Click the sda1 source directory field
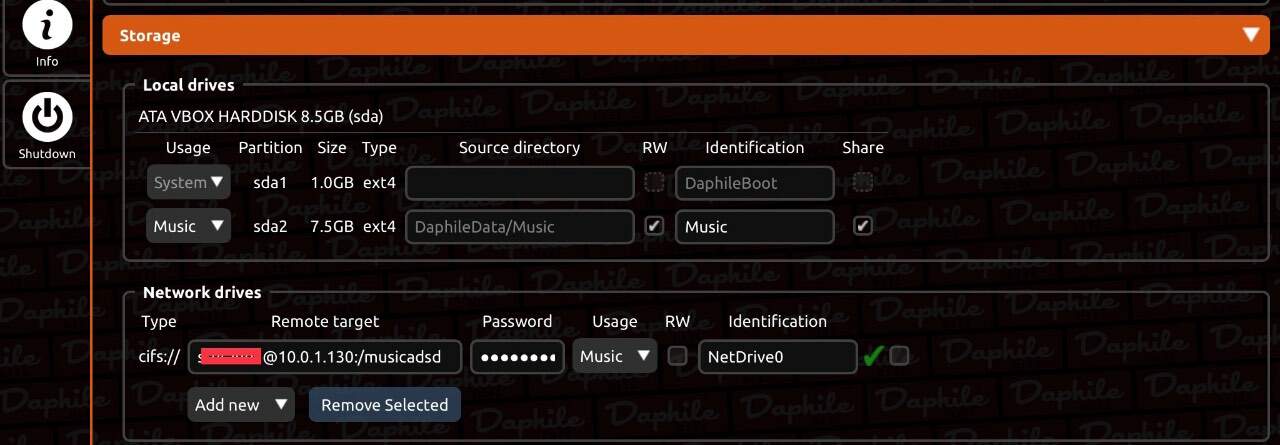This screenshot has height=445, width=1280. coord(520,183)
